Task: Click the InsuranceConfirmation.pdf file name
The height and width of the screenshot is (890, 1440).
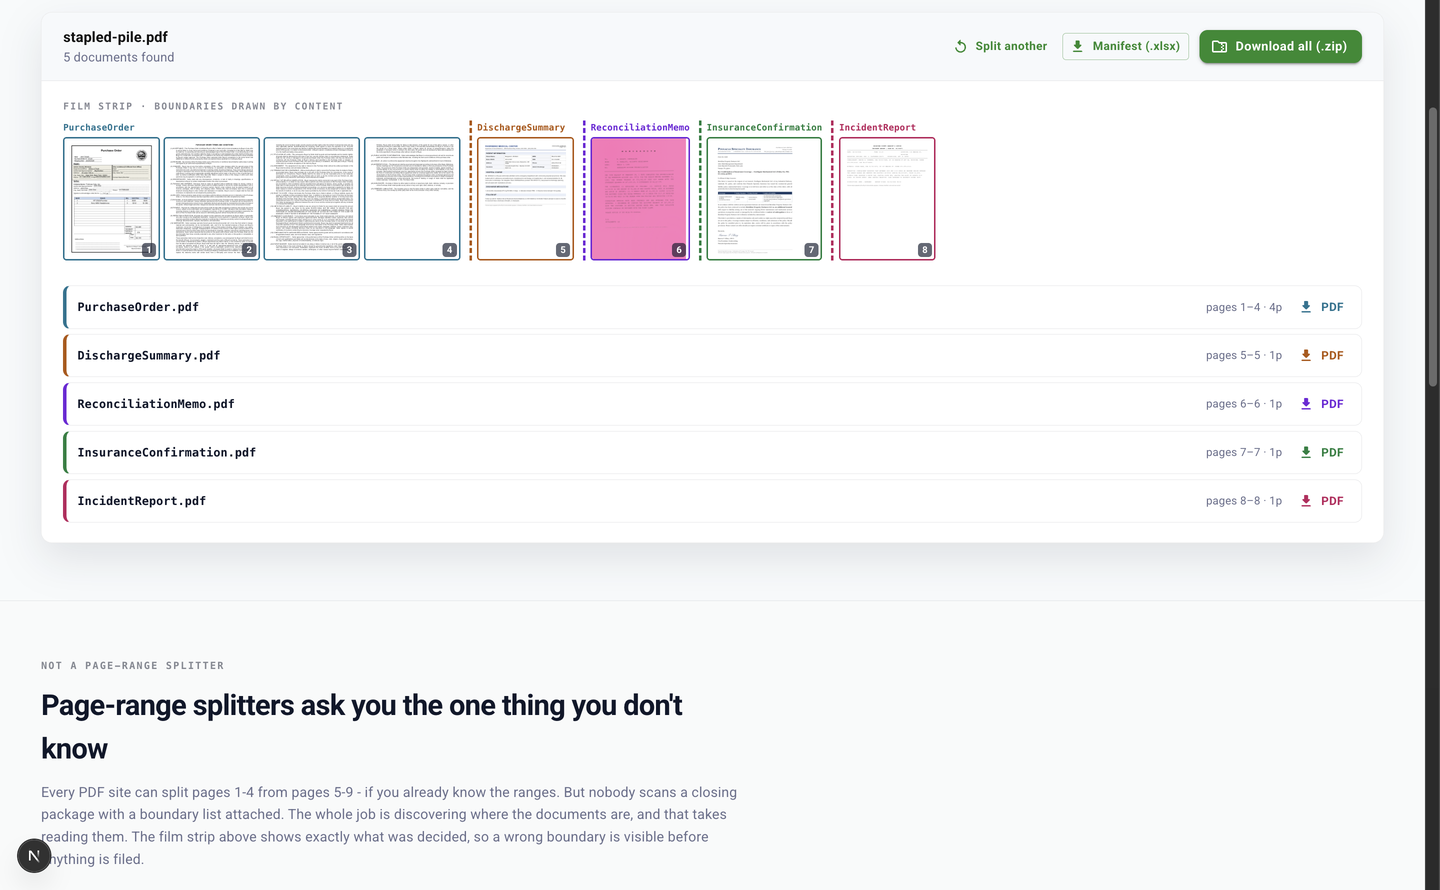Action: tap(167, 453)
